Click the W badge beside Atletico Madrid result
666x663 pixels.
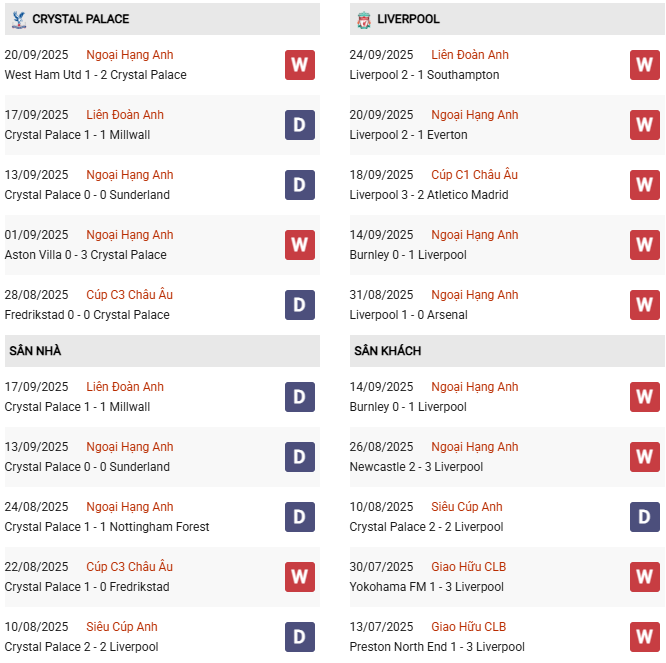tap(644, 185)
